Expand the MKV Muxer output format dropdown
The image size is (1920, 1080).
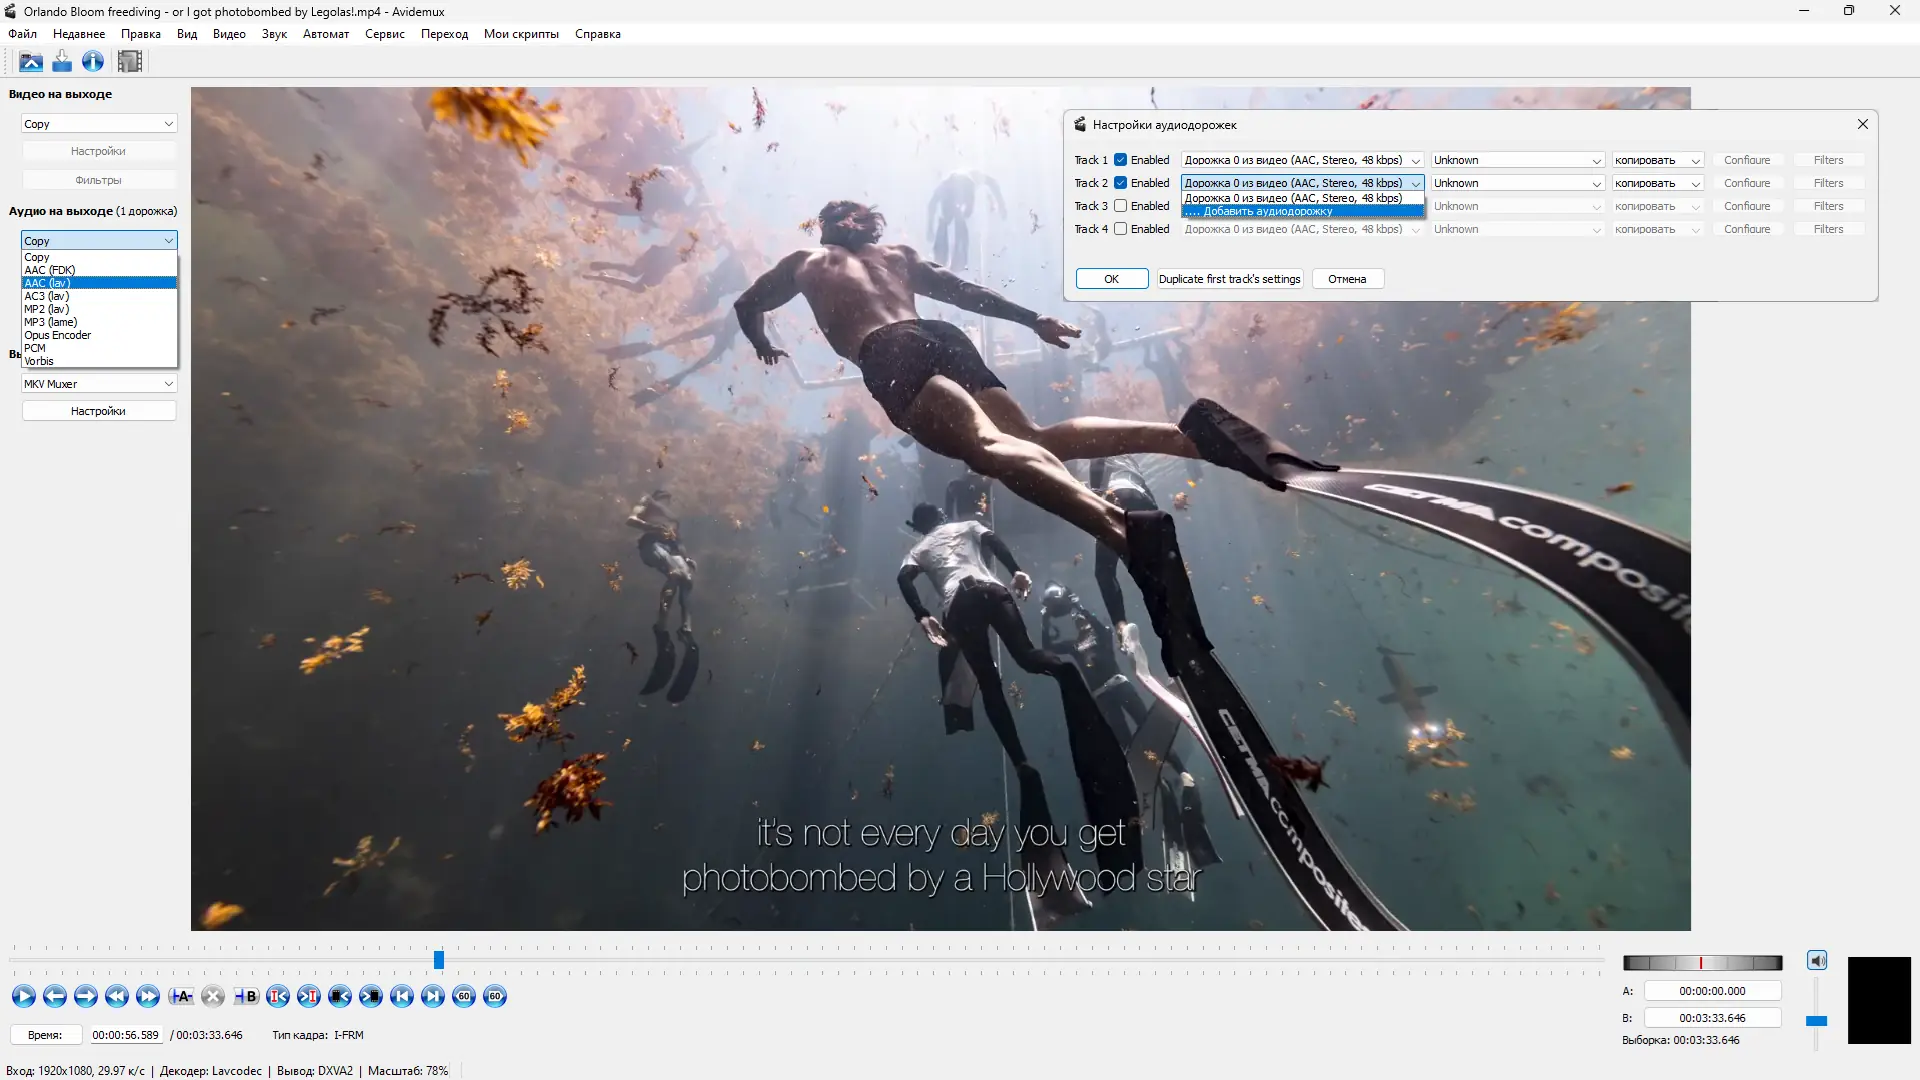(x=99, y=384)
